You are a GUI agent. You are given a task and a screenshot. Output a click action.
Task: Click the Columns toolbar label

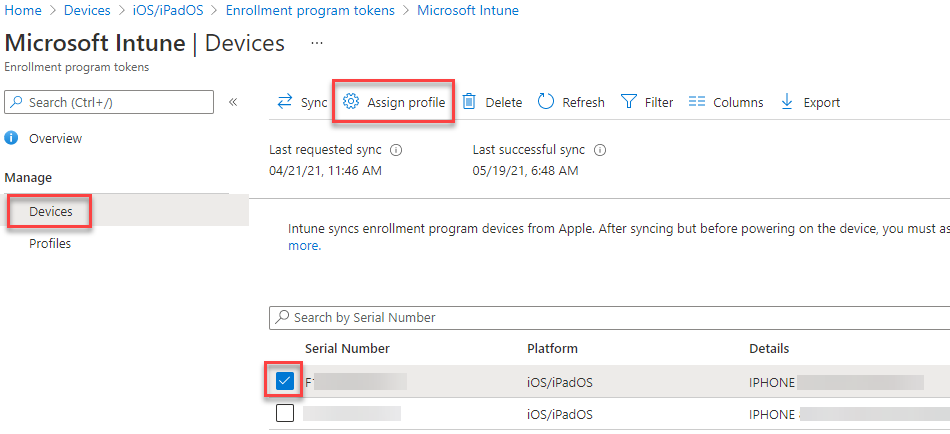tap(738, 102)
